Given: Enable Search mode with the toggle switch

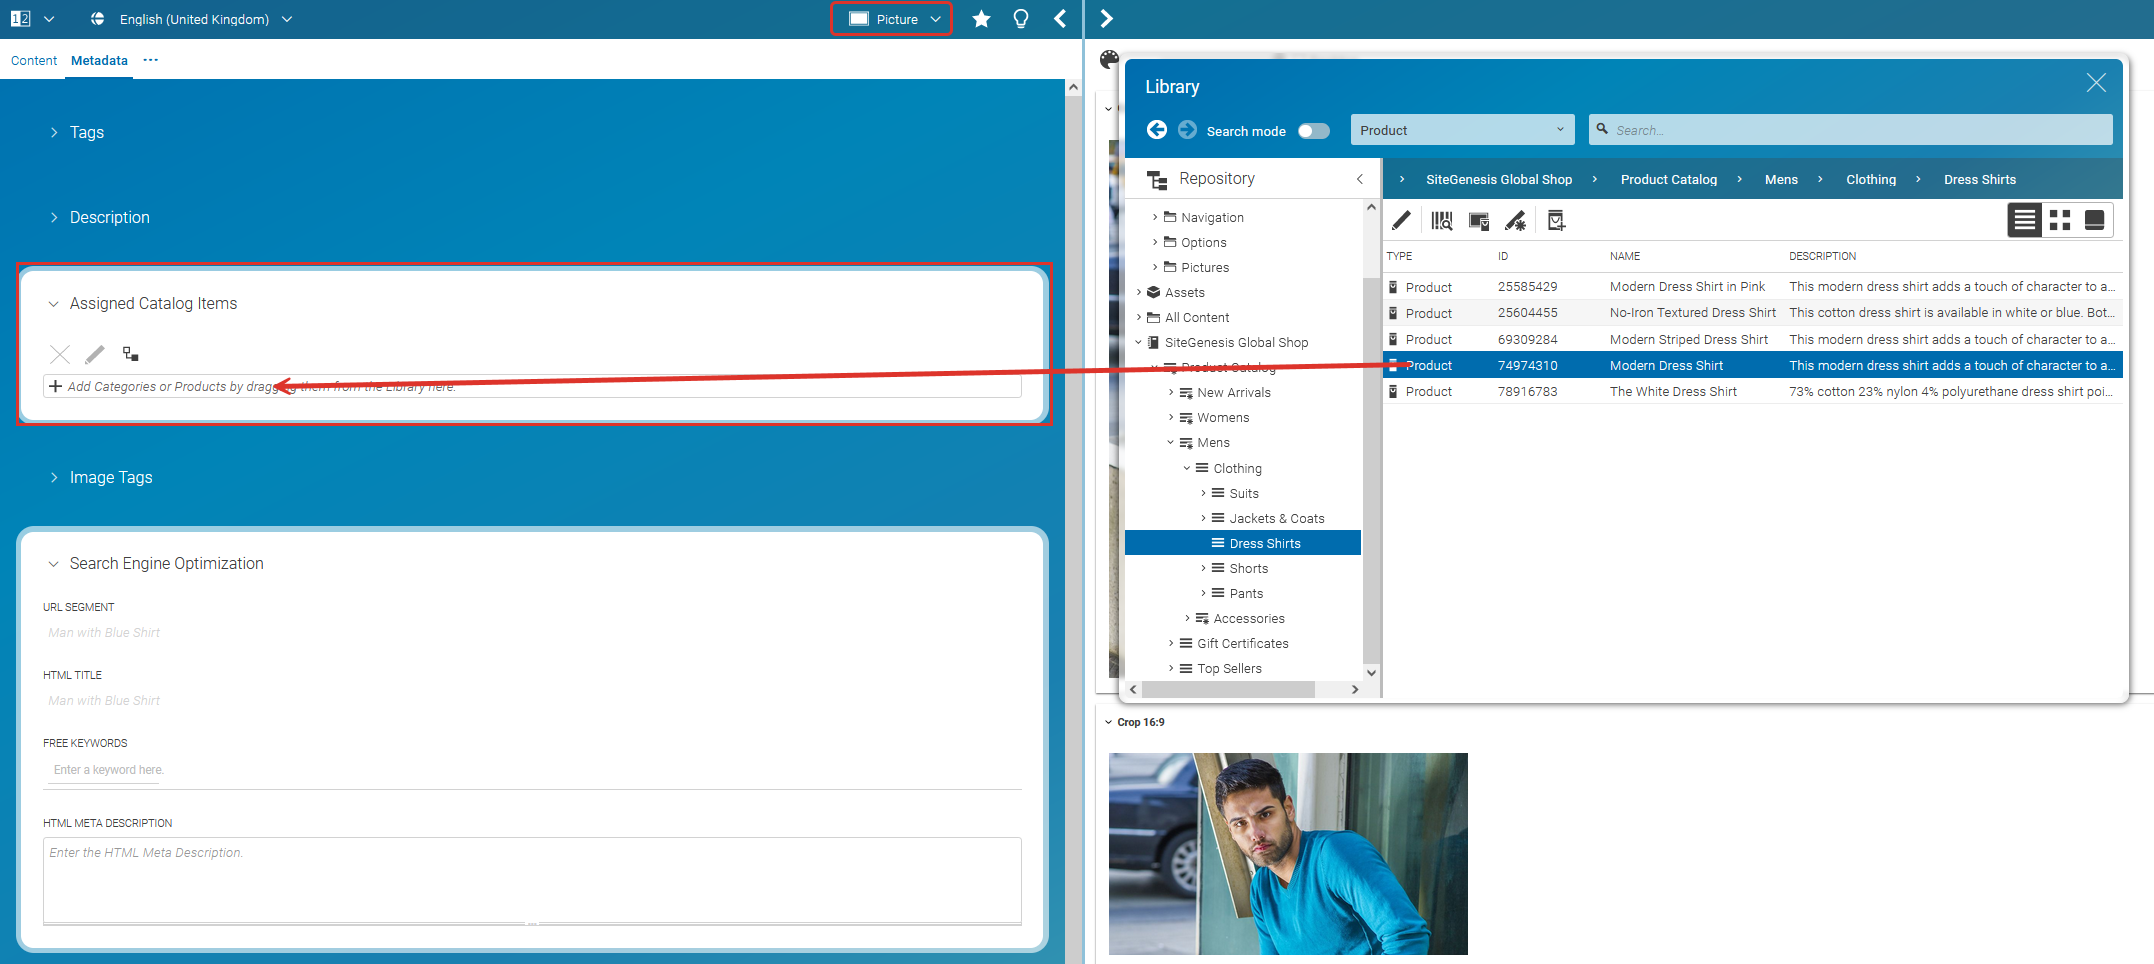Looking at the screenshot, I should click(x=1314, y=130).
